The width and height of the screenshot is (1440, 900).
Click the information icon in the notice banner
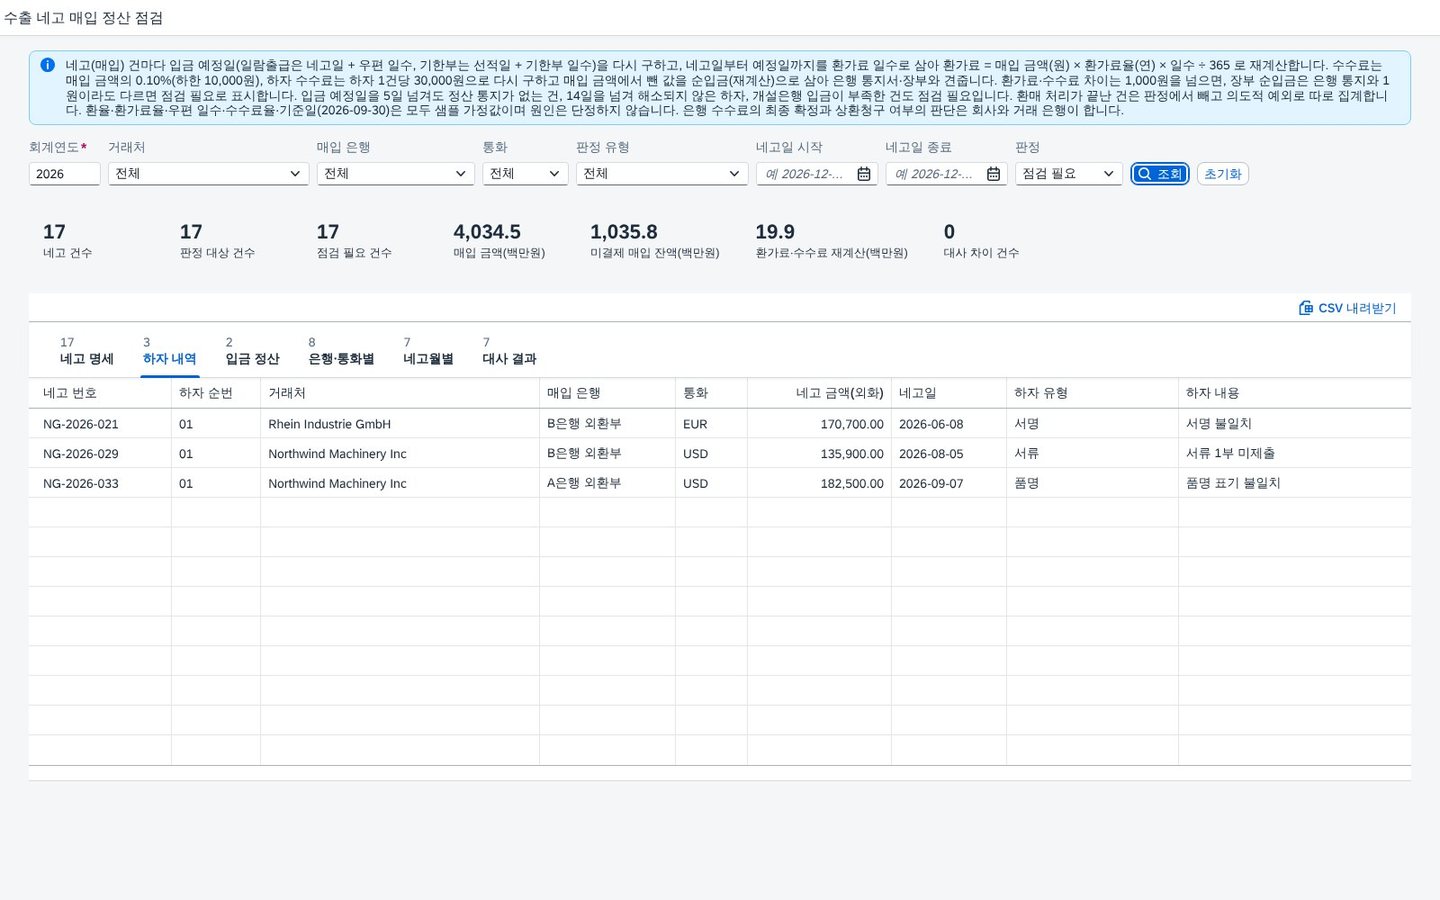point(47,65)
